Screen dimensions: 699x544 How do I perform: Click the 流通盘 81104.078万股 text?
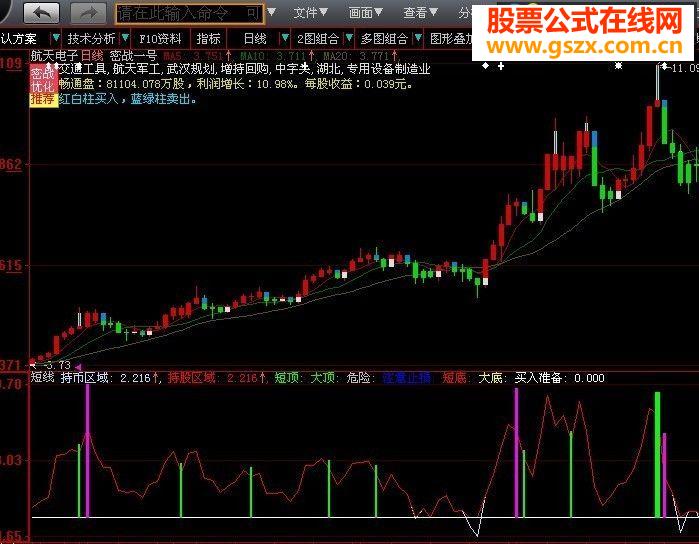[x=121, y=84]
